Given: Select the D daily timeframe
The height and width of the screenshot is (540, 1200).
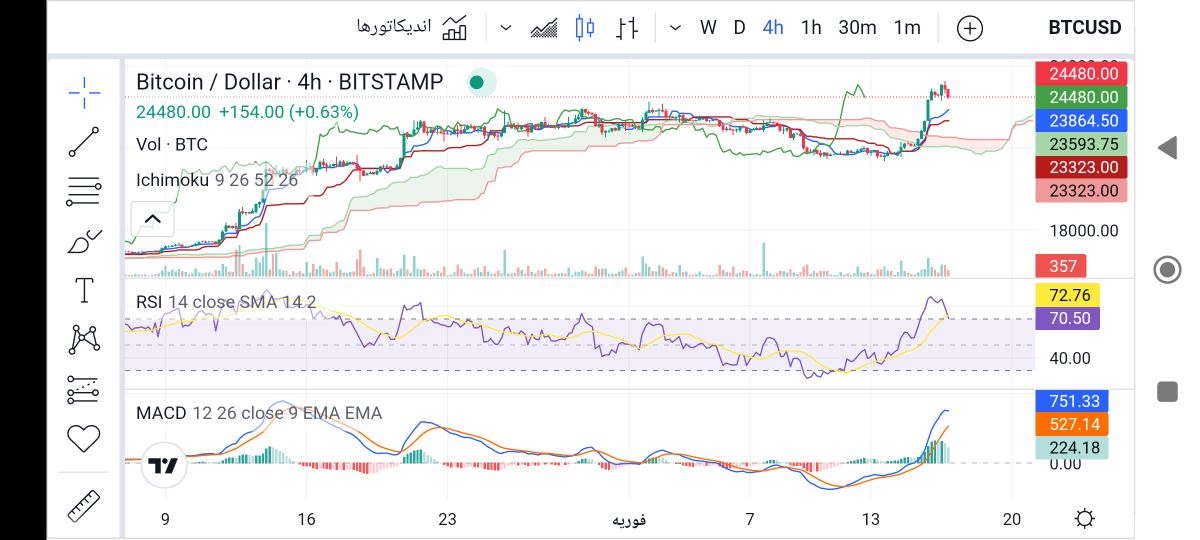Looking at the screenshot, I should [x=739, y=28].
